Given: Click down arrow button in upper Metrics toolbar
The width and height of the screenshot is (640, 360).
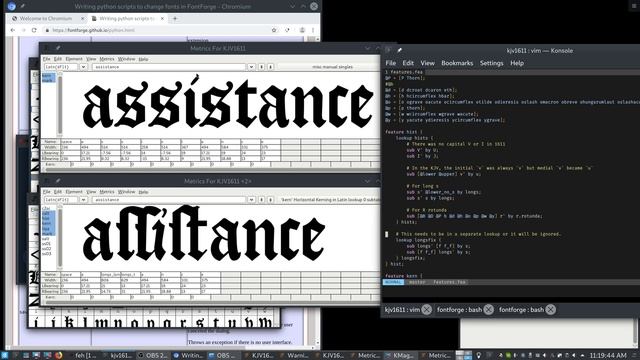Looking at the screenshot, I should coord(270,67).
